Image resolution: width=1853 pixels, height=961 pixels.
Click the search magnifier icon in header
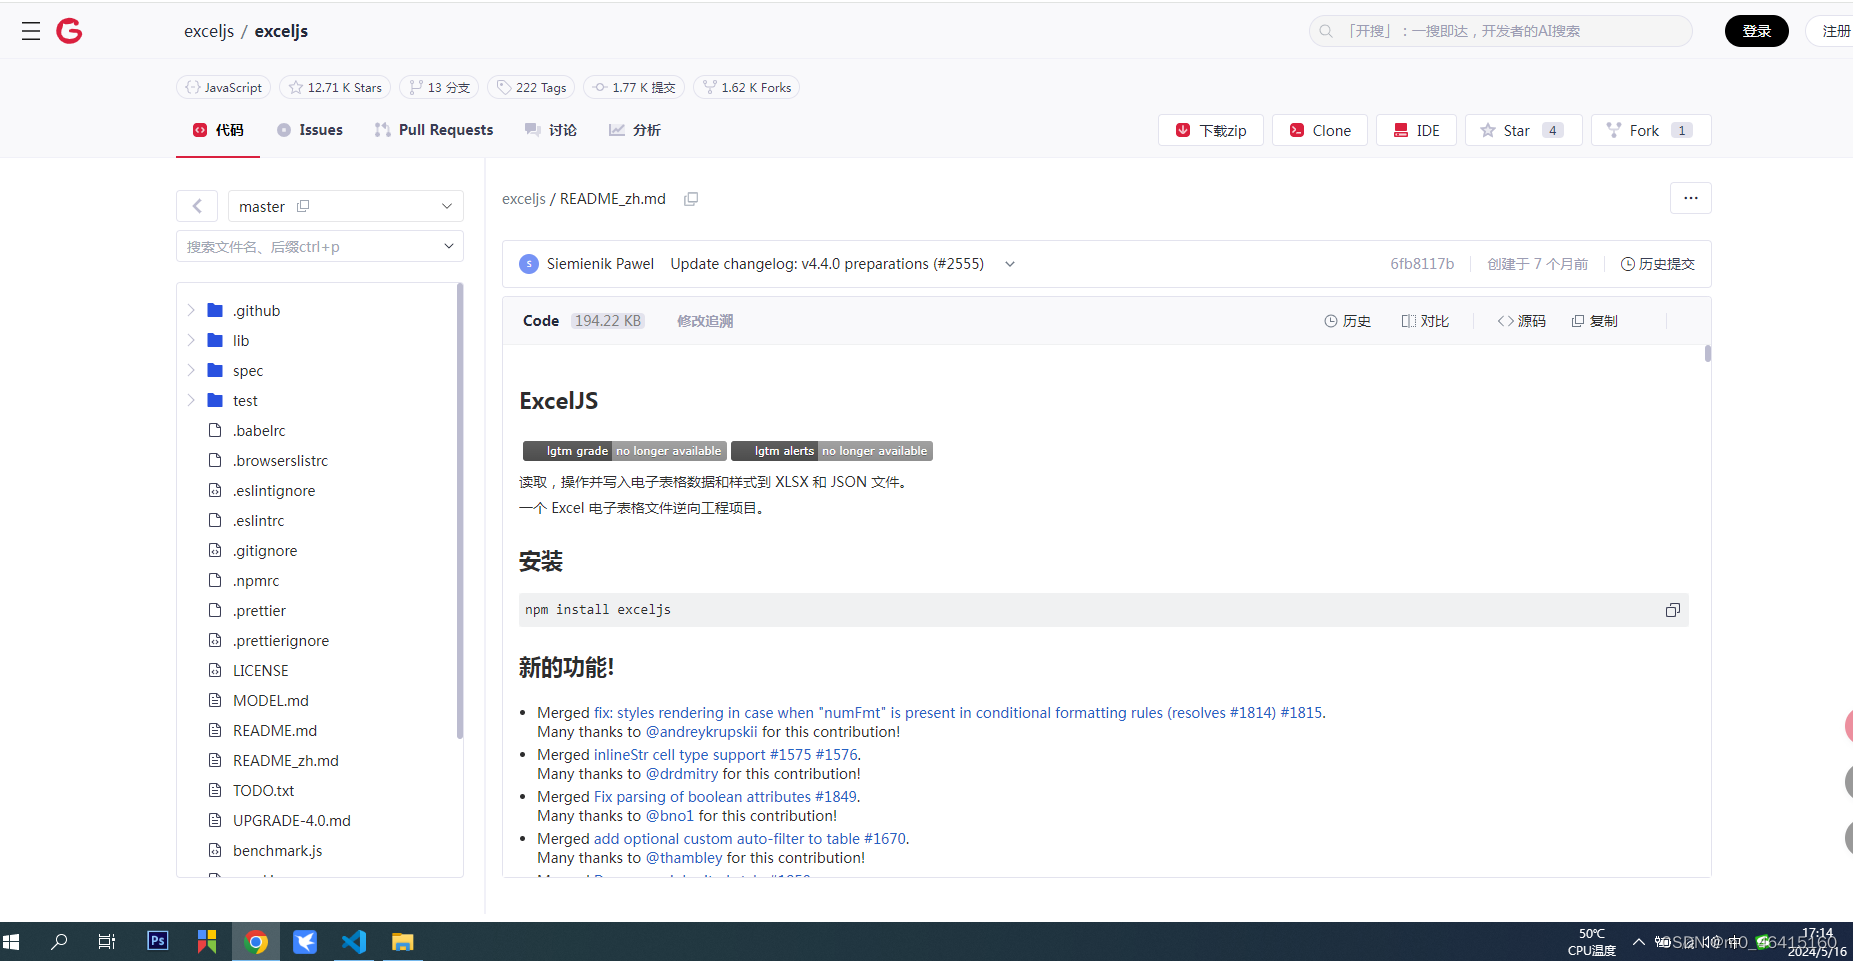coord(1326,31)
